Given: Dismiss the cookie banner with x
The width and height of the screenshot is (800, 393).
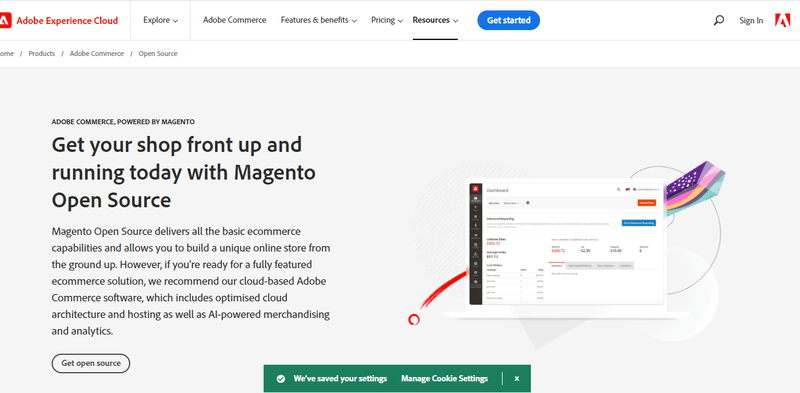Looking at the screenshot, I should click(x=517, y=379).
